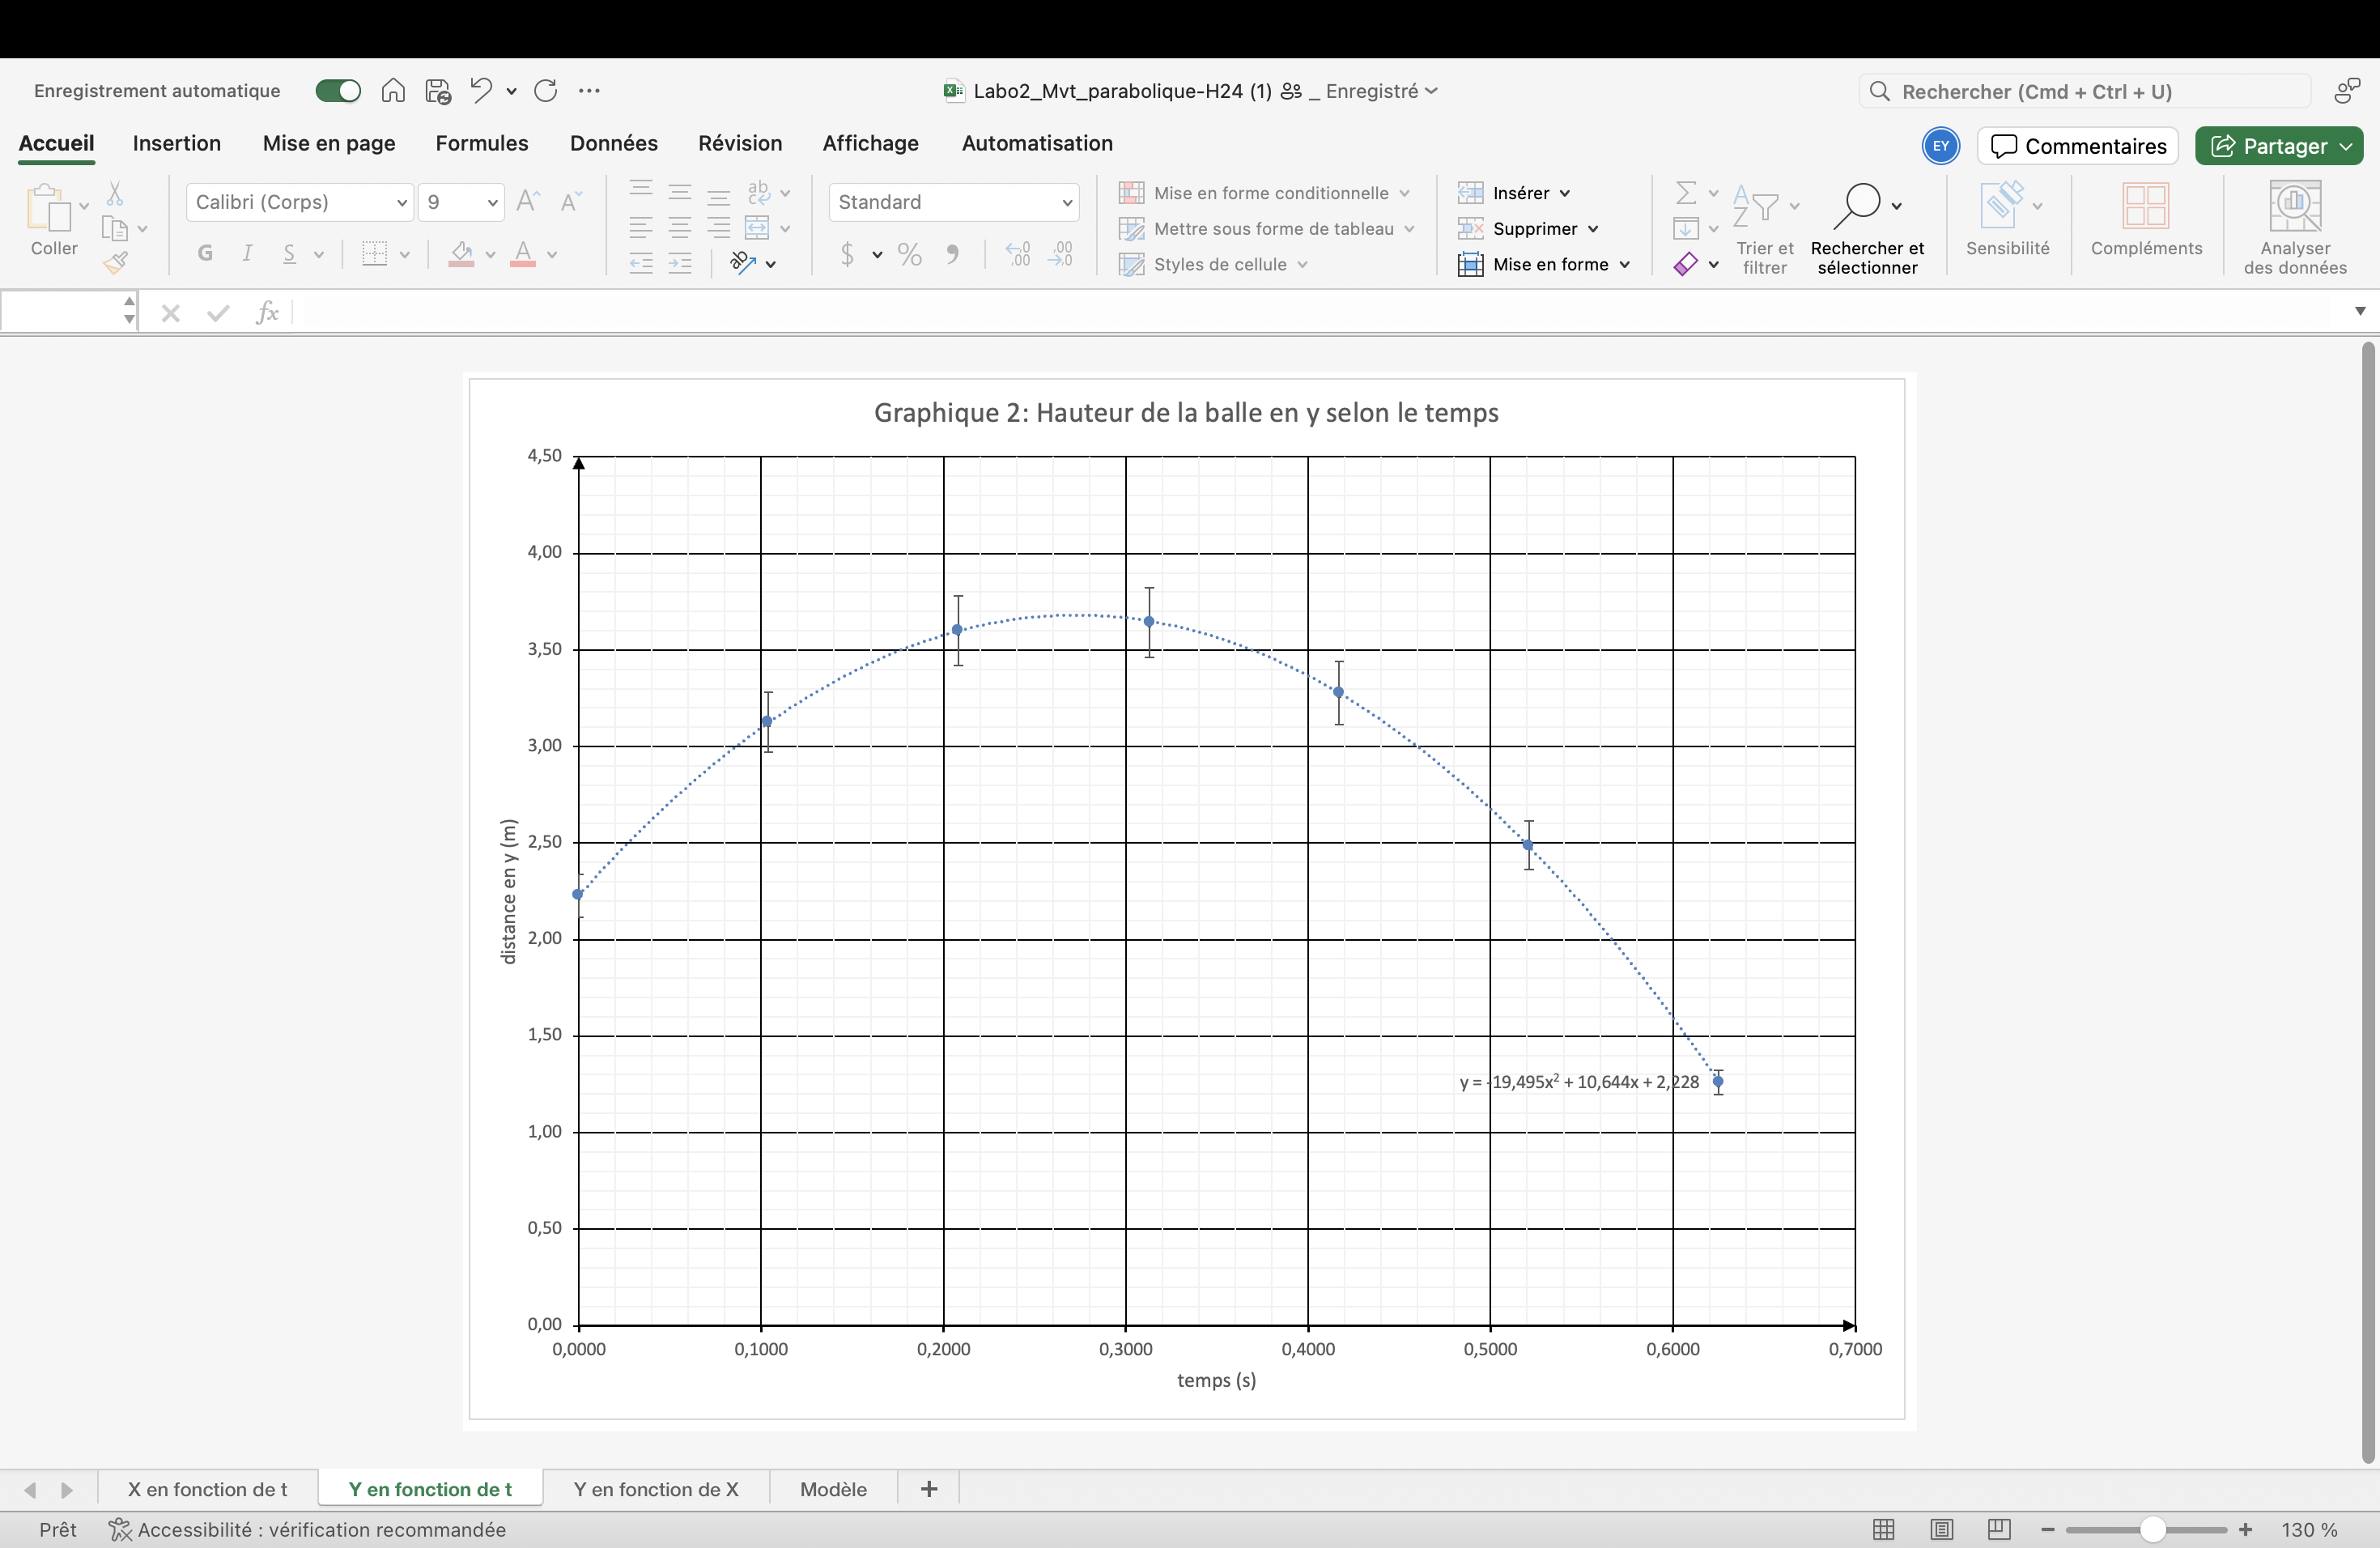
Task: Click the Save icon in title bar
Action: [438, 91]
